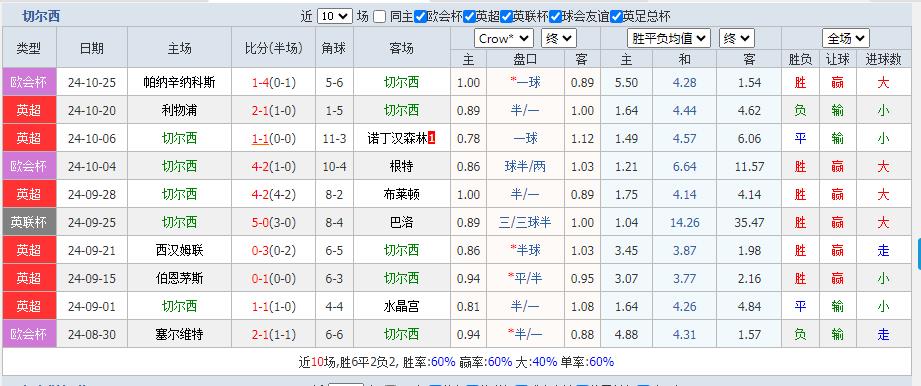Click away team 巴洛
Screen dimensions: 921x386
[402, 223]
